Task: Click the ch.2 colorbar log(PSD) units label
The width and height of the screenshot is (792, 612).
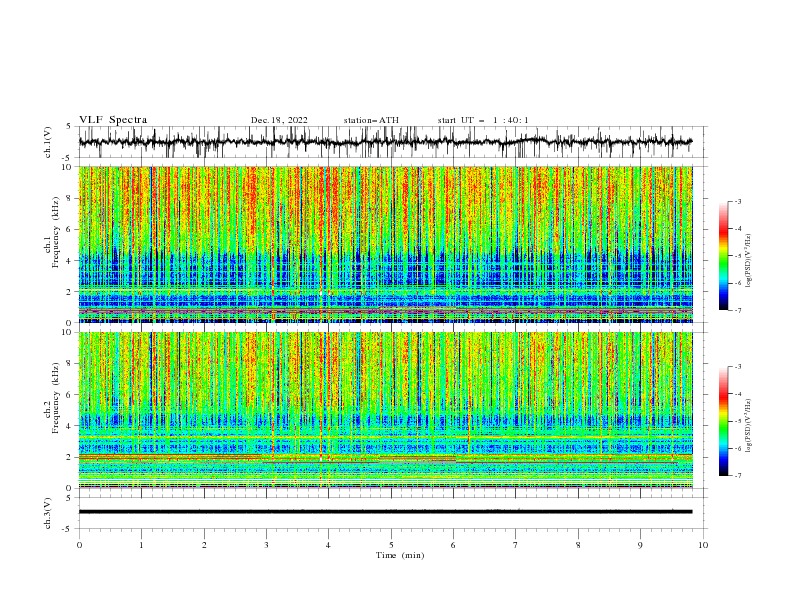Action: coord(748,426)
